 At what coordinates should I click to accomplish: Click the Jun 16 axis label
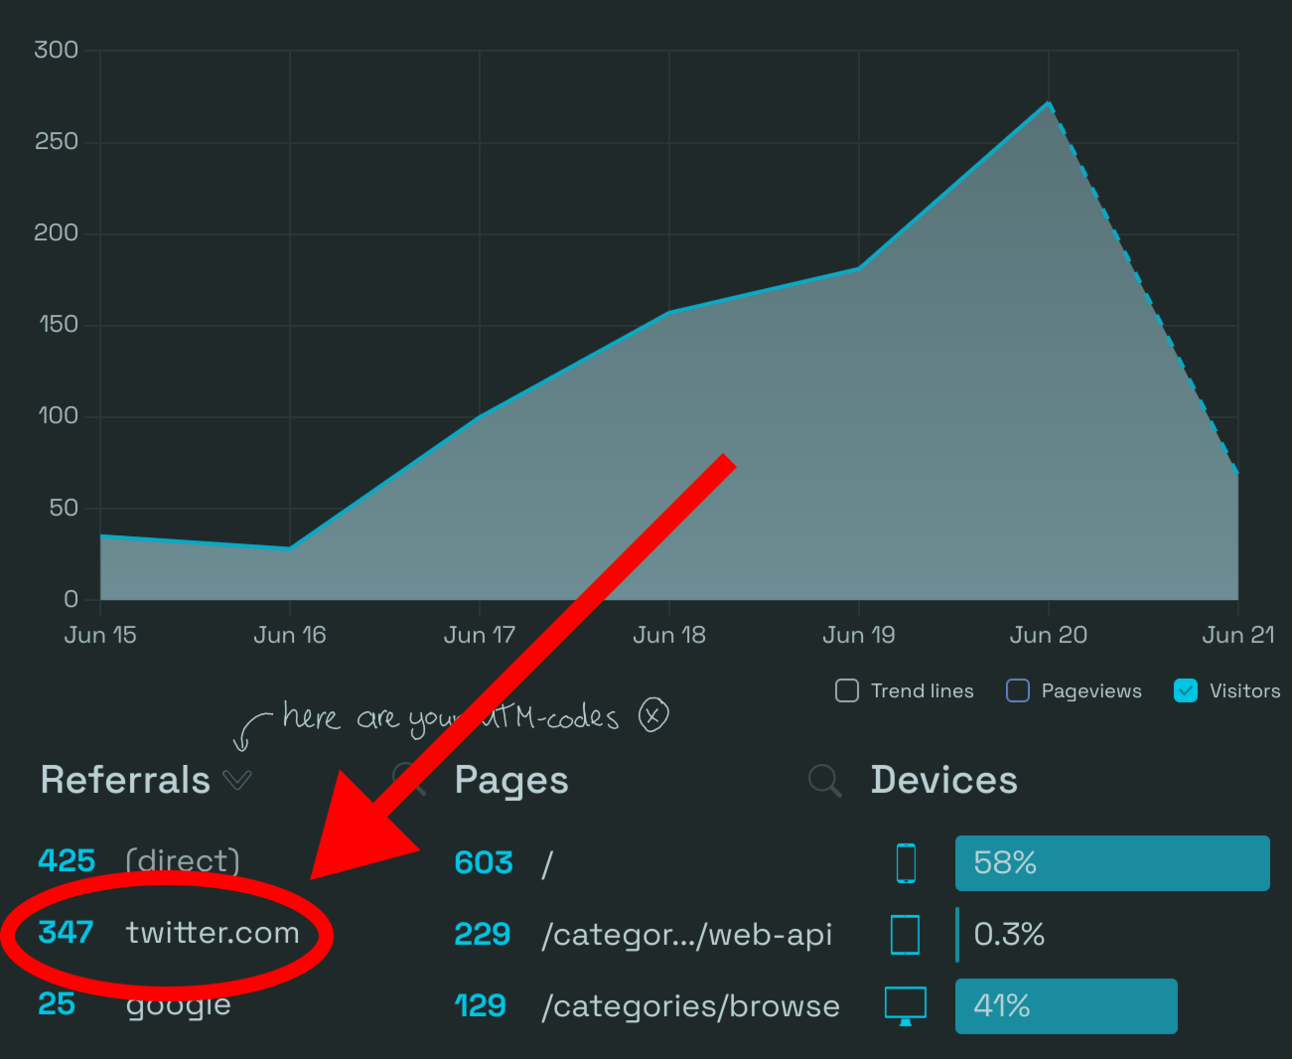[x=290, y=635]
